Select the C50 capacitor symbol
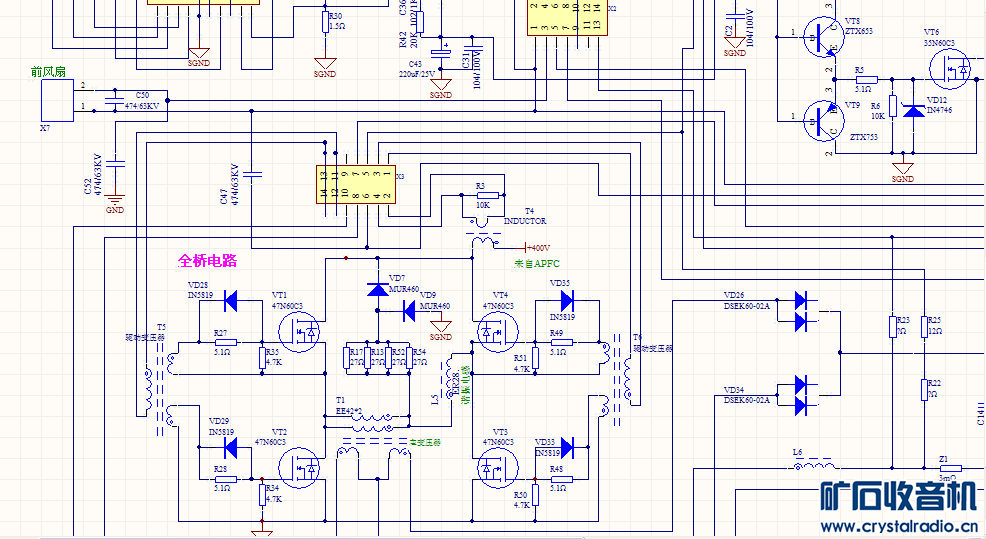986x539 pixels. pyautogui.click(x=114, y=101)
